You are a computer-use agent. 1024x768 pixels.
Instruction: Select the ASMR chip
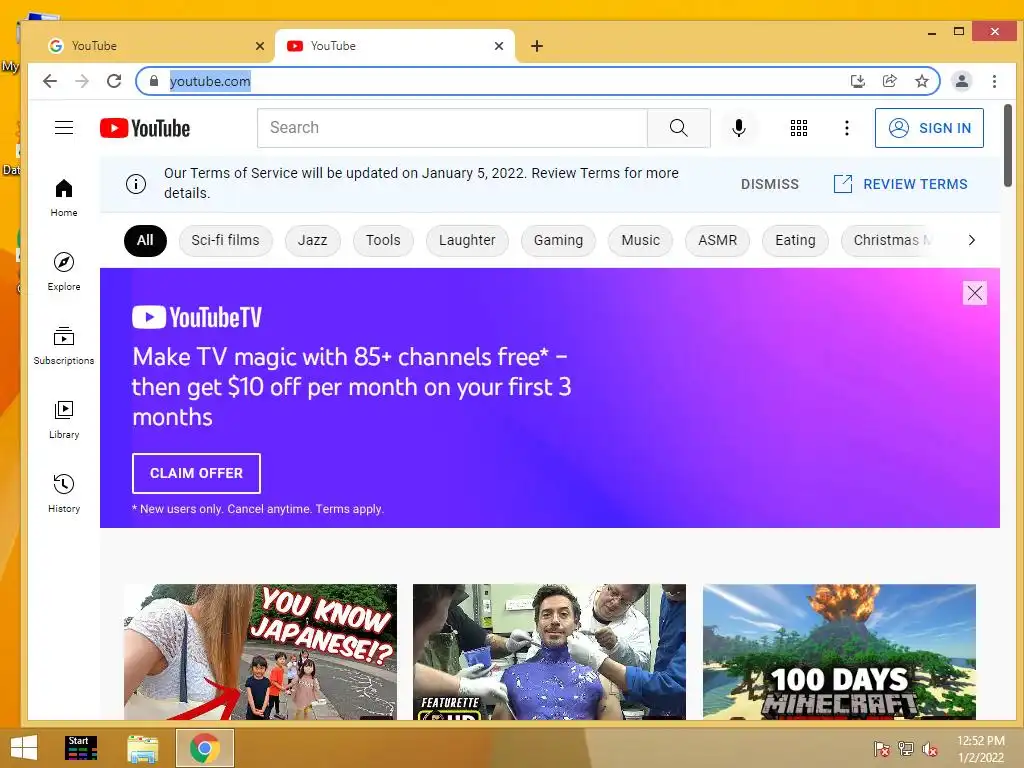point(717,240)
